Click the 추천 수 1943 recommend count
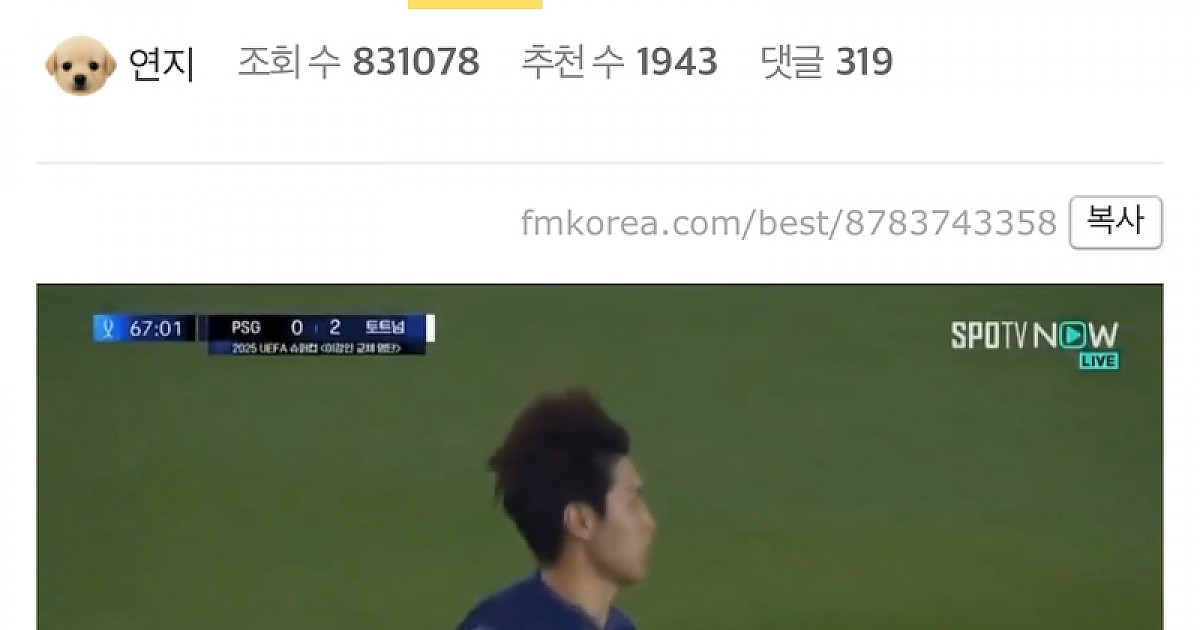The width and height of the screenshot is (1200, 630). pos(619,63)
